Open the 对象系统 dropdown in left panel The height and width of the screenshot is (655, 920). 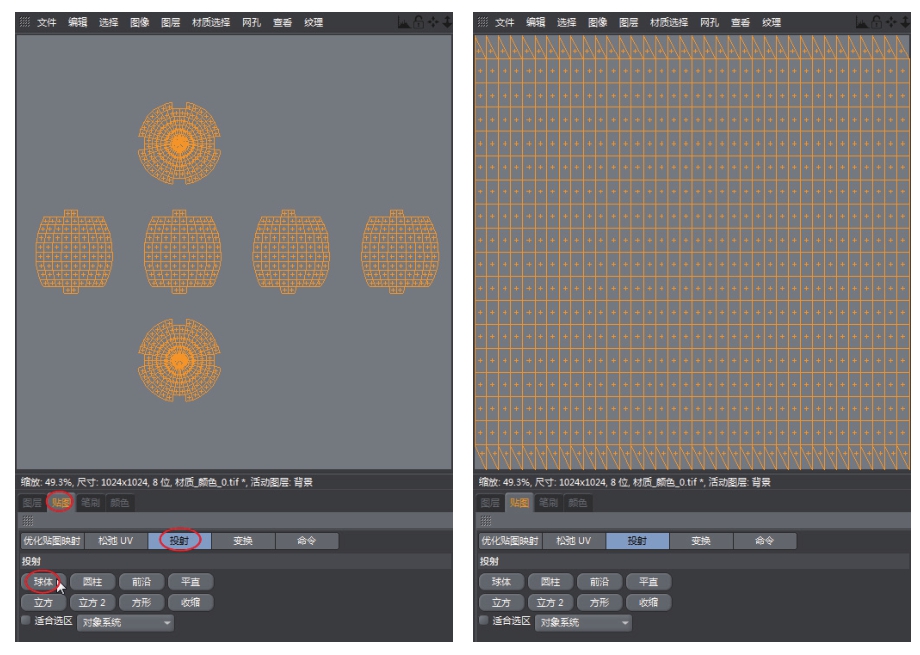[125, 623]
